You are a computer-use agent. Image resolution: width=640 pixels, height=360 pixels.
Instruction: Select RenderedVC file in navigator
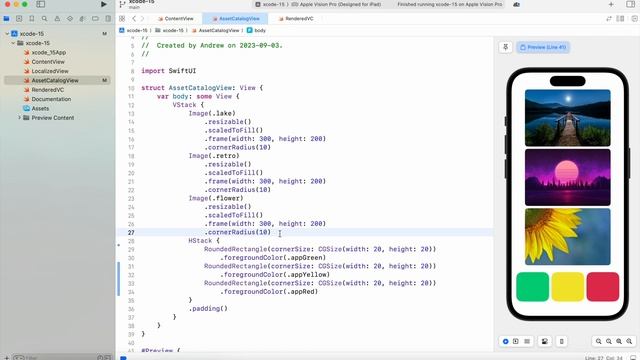pyautogui.click(x=44, y=90)
